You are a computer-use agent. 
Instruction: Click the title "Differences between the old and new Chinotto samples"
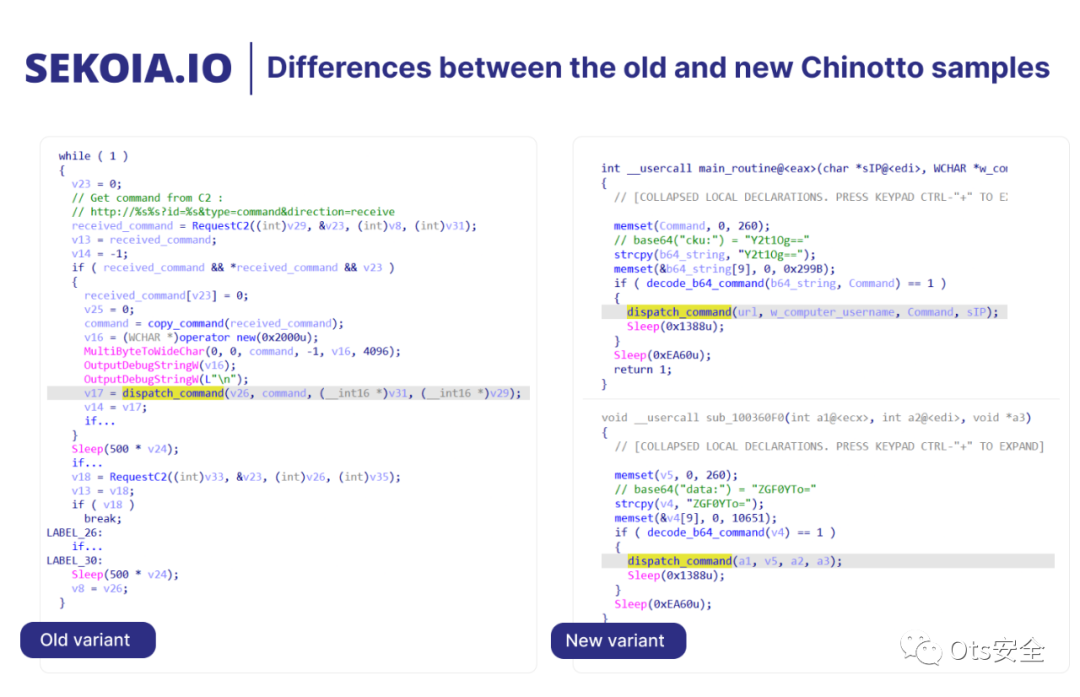[x=658, y=67]
